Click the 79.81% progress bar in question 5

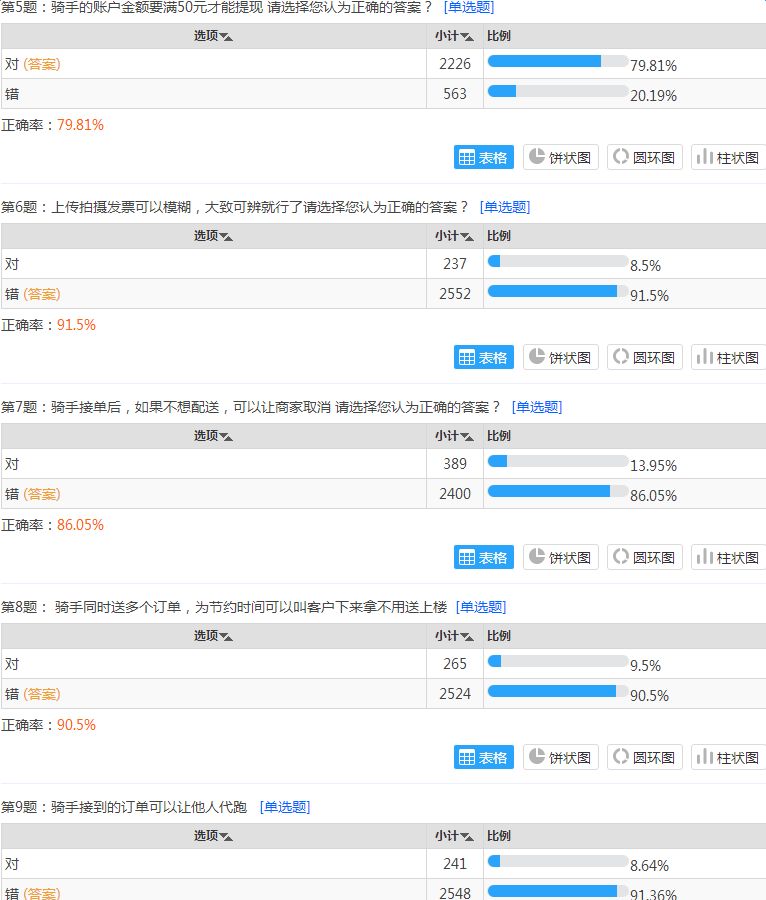(x=558, y=61)
